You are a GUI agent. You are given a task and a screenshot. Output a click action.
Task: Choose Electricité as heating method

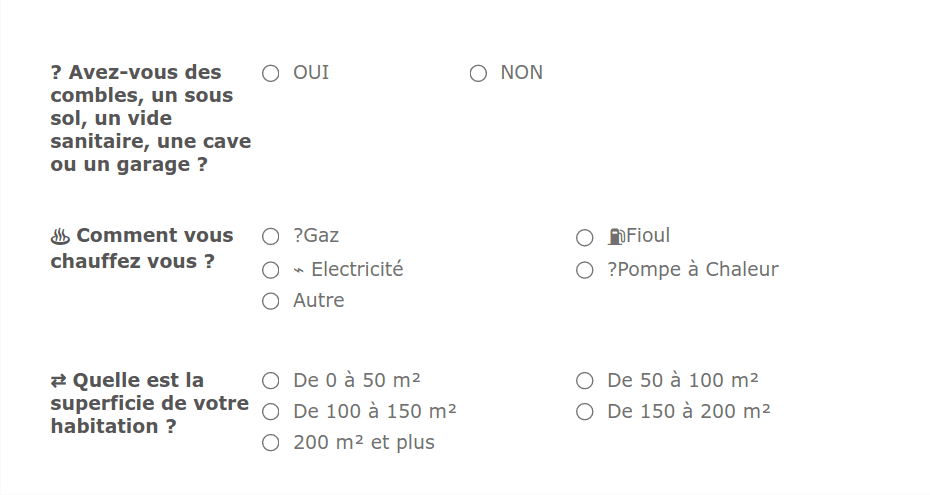click(270, 270)
